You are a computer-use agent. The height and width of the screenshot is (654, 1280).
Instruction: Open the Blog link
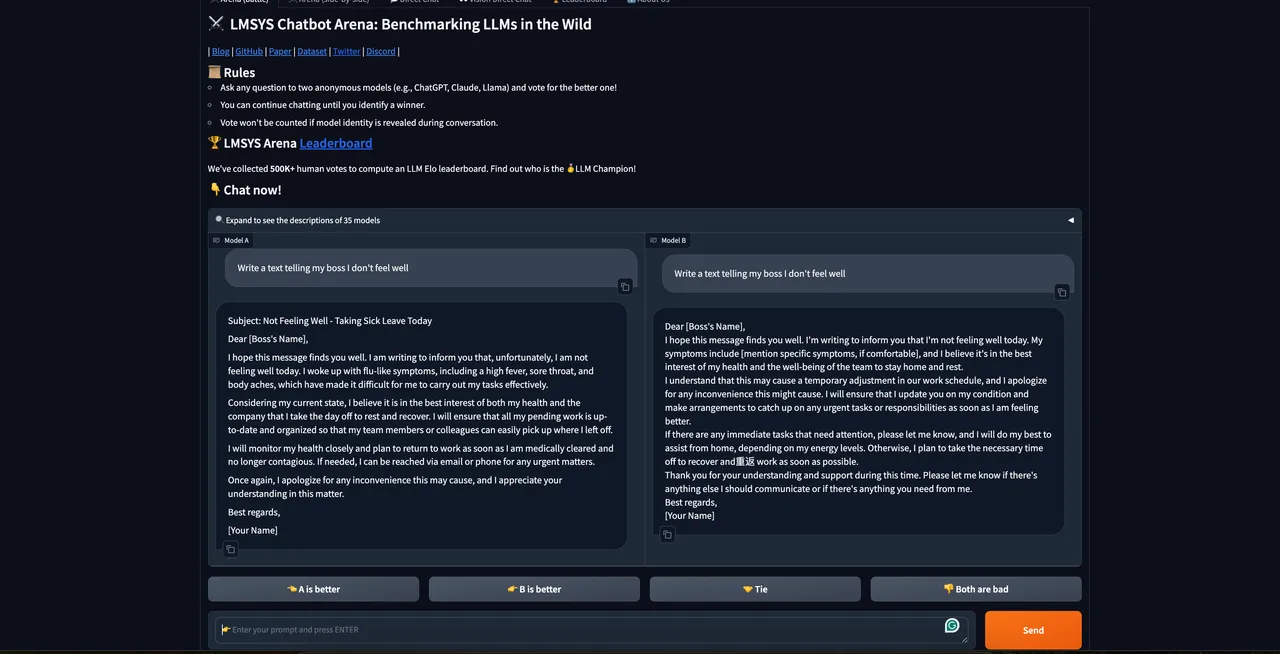coord(221,51)
